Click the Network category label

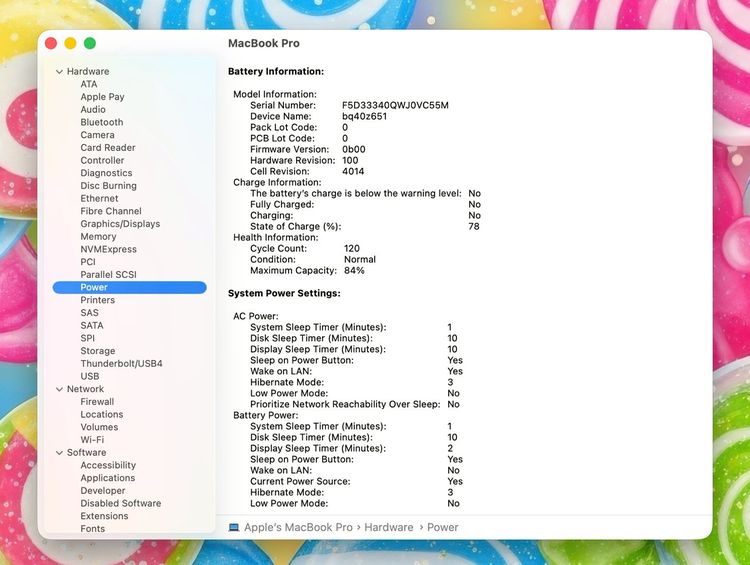[85, 389]
